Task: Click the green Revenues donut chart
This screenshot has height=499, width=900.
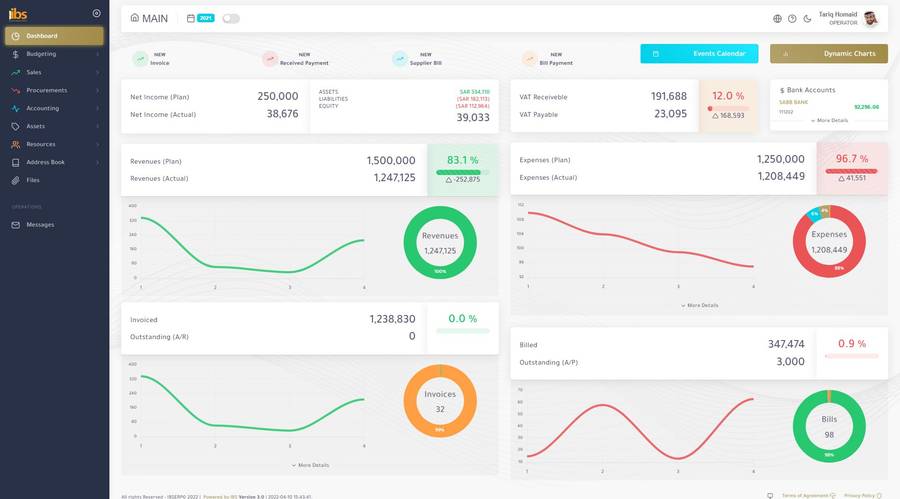Action: tap(440, 242)
